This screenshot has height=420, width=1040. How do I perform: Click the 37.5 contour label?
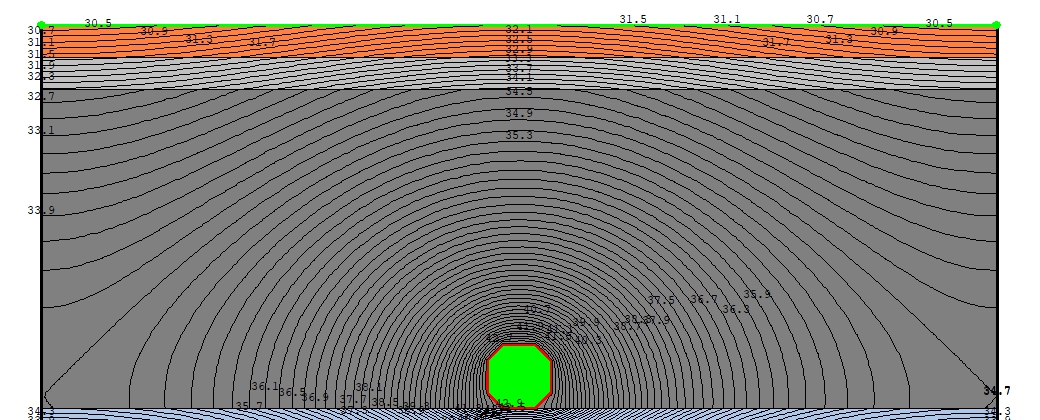[x=661, y=300]
